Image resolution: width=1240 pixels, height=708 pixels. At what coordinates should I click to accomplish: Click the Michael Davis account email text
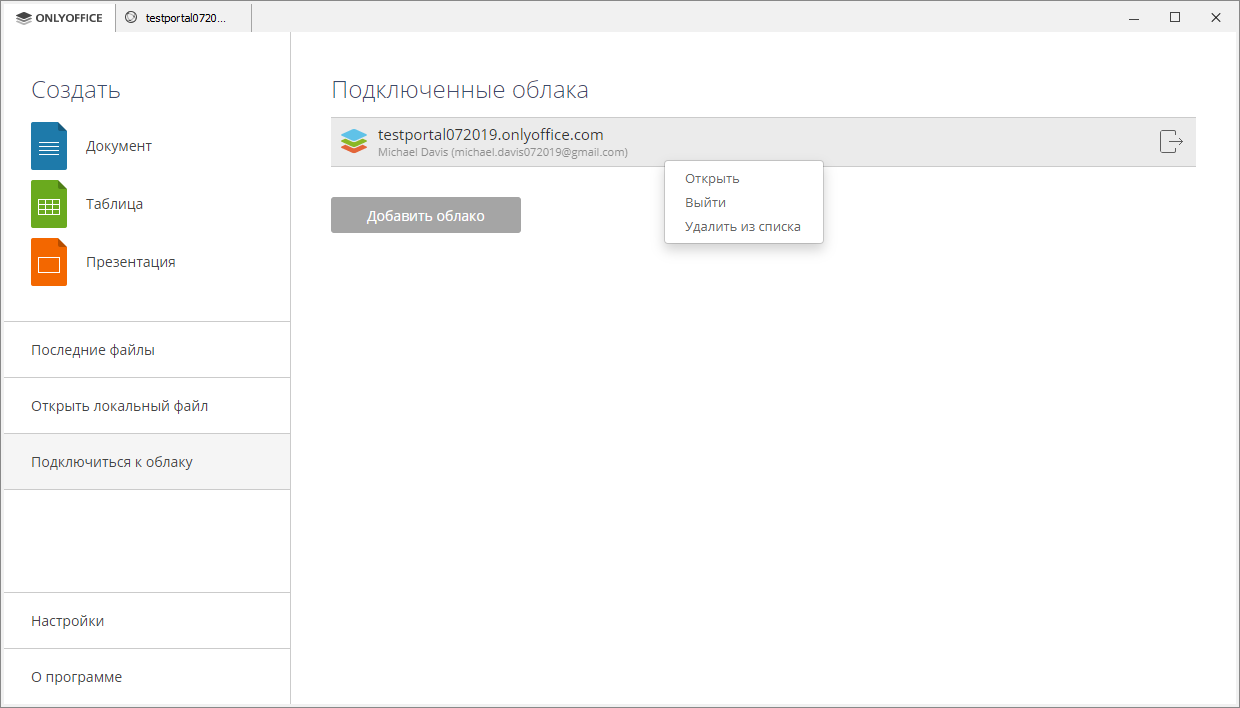tap(503, 152)
